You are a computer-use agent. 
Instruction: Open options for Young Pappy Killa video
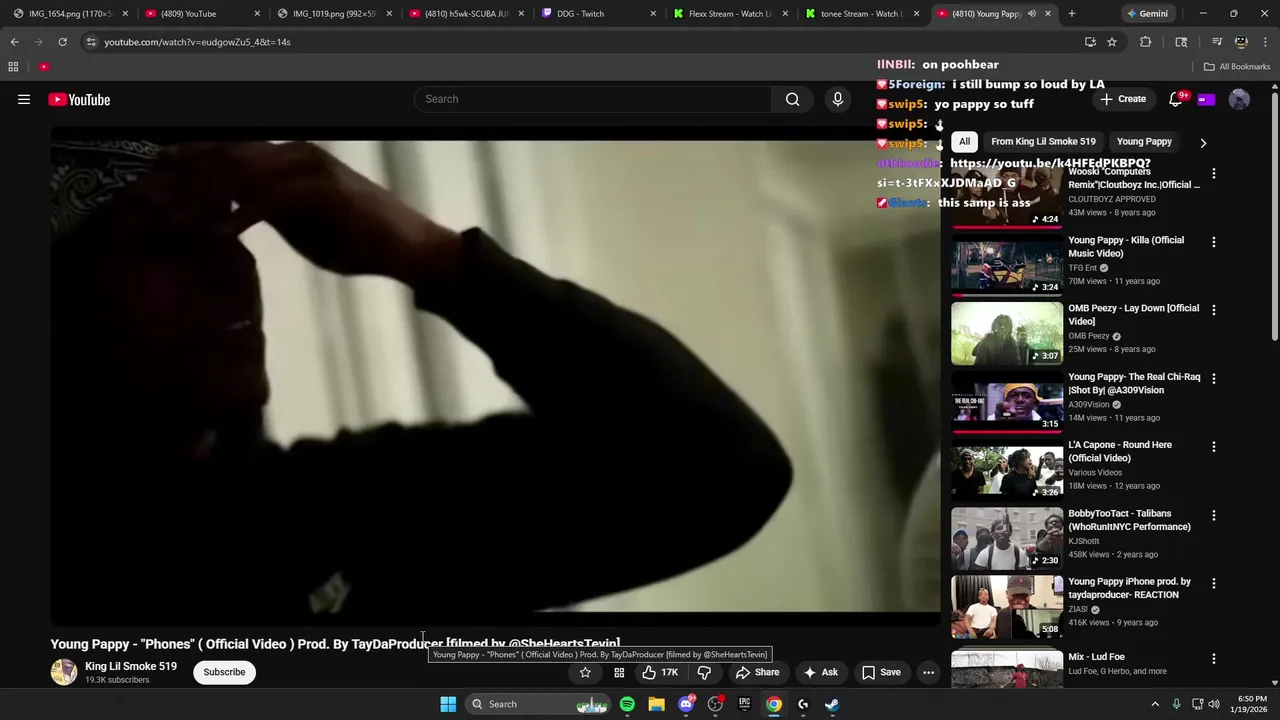point(1214,242)
